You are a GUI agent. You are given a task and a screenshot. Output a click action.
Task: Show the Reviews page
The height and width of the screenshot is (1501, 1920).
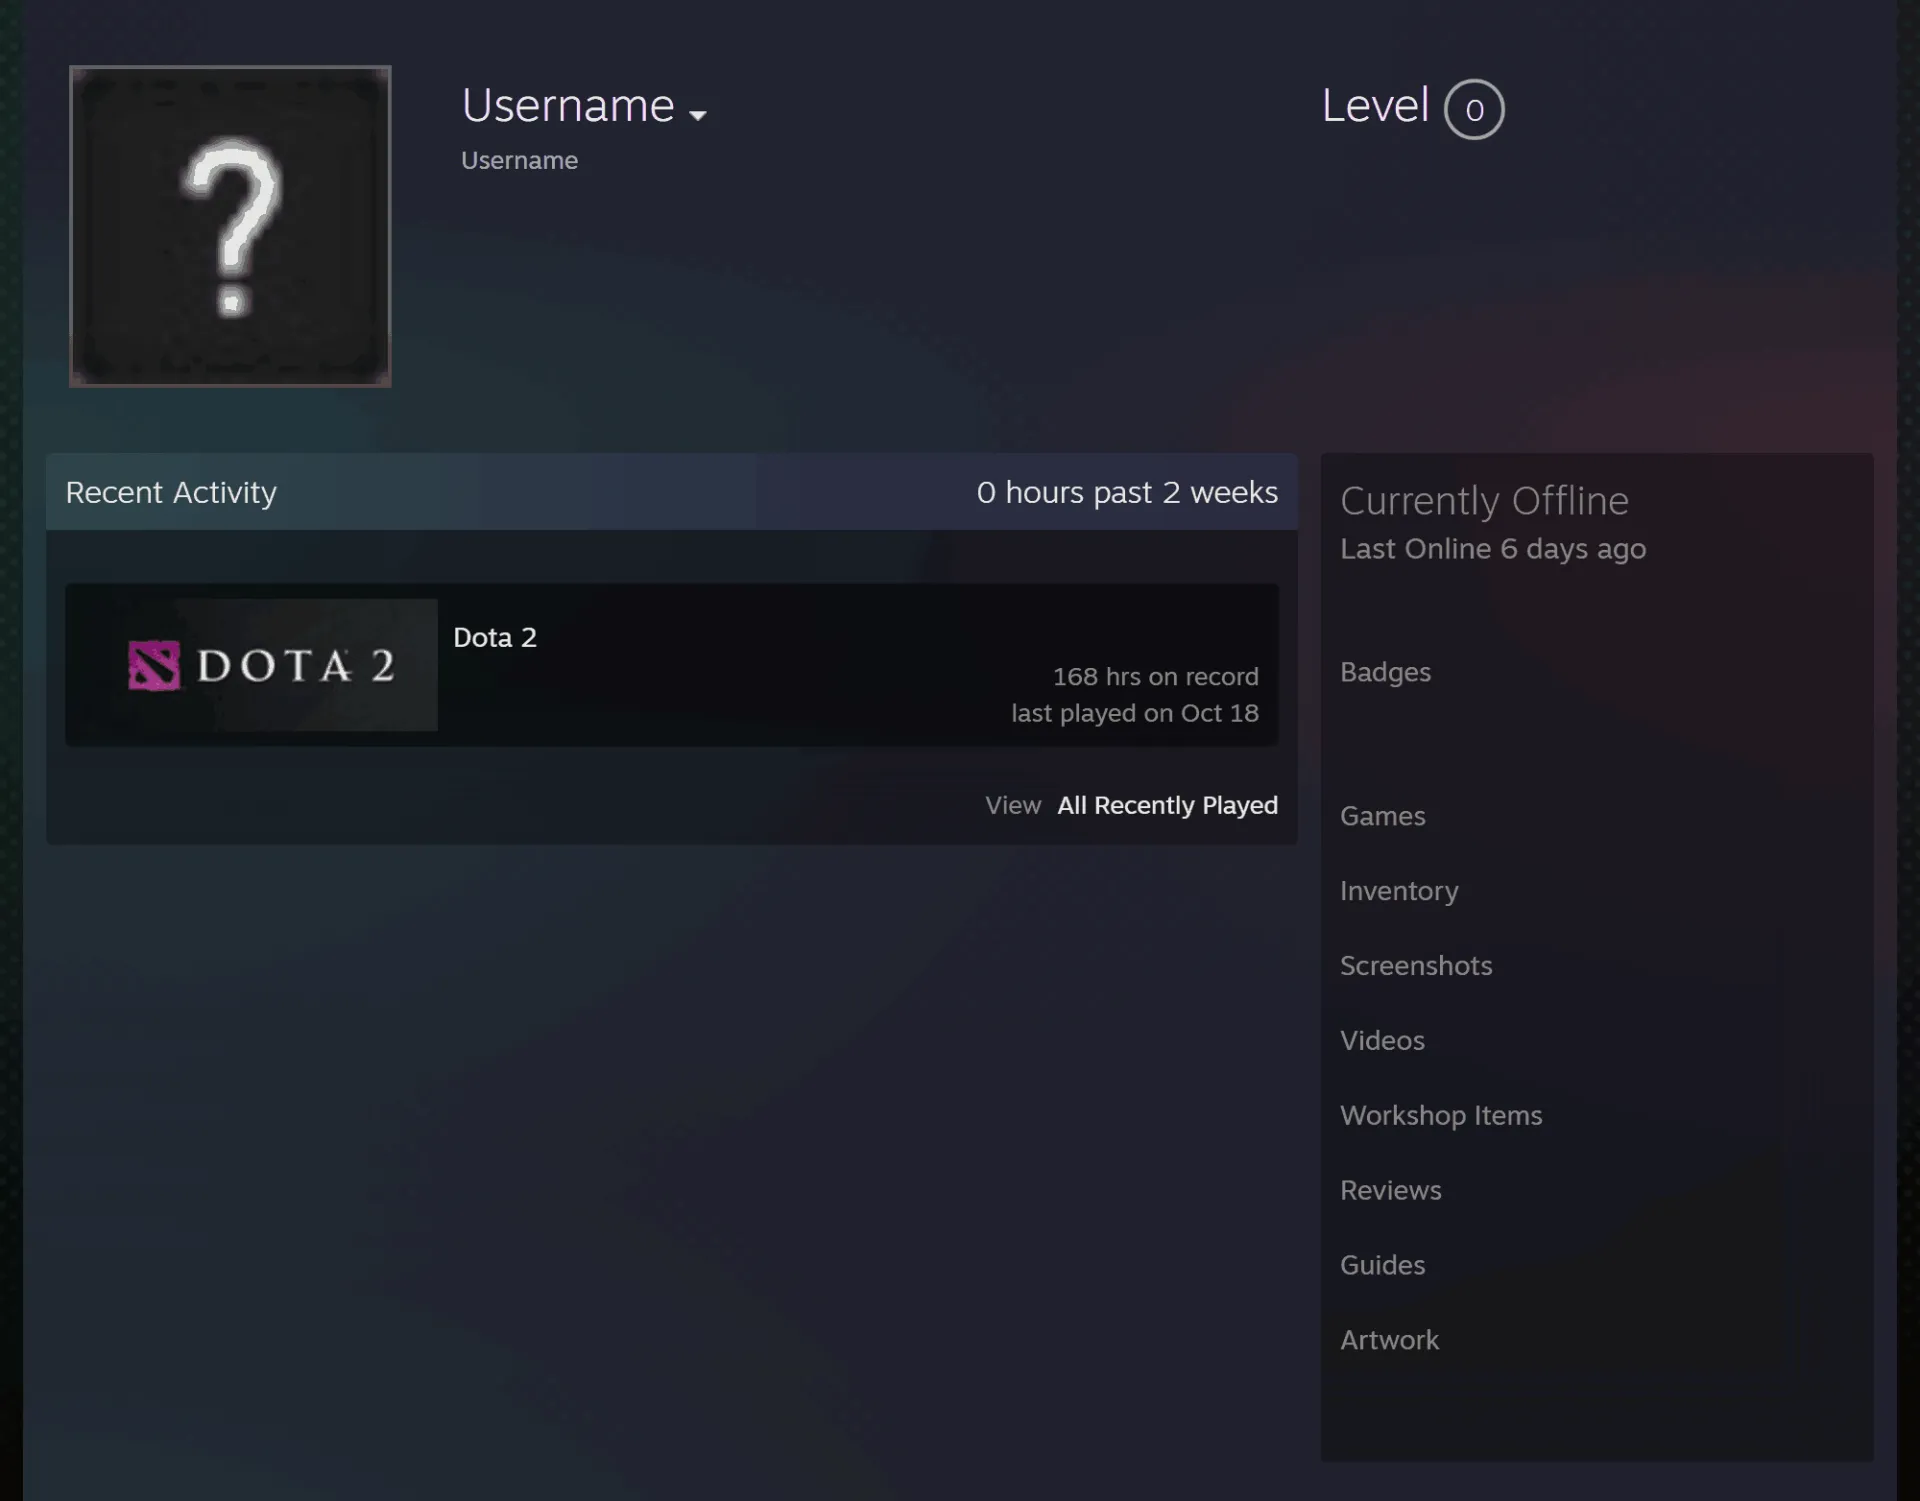tap(1390, 1190)
